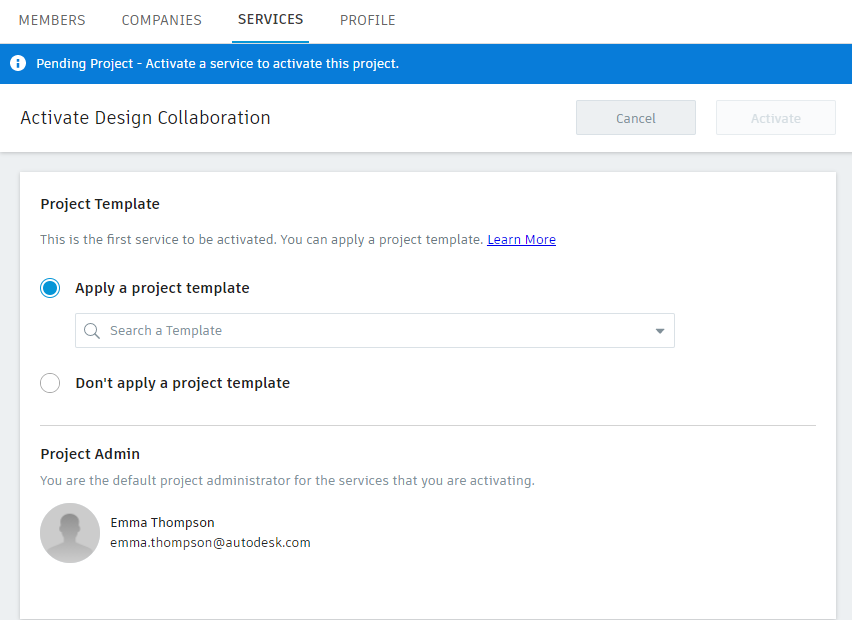Click the search magnifier in the template field
Viewport: 852px width, 620px height.
91,330
